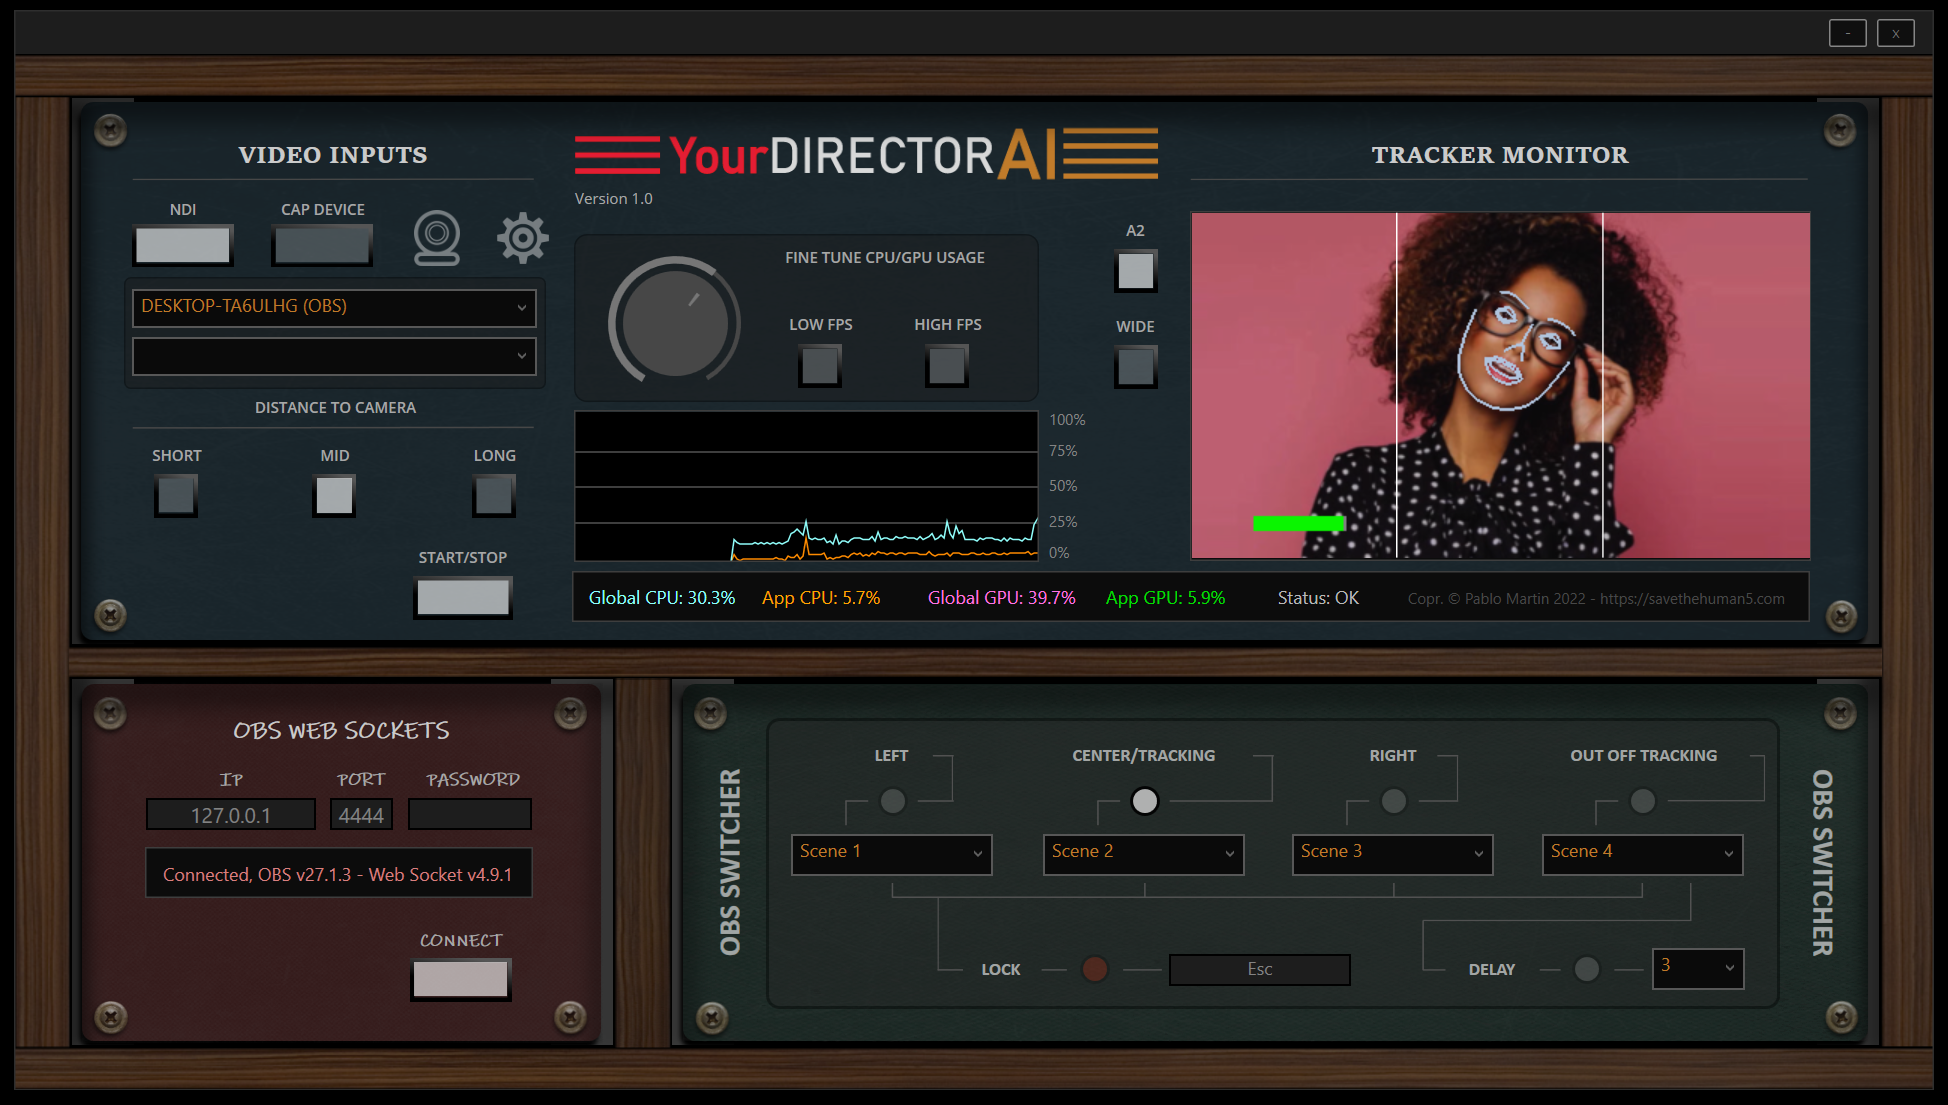The image size is (1948, 1105).
Task: Click the PORT field showing 4444
Action: [x=361, y=815]
